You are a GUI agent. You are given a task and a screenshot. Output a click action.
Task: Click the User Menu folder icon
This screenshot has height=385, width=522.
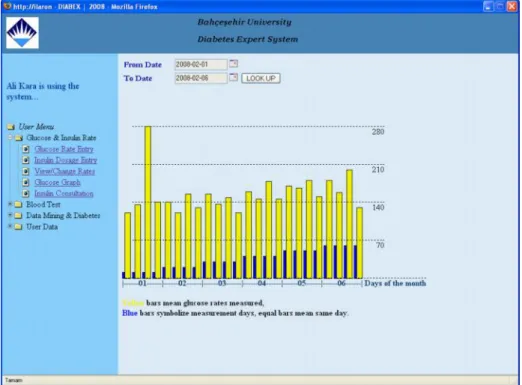[x=11, y=127]
